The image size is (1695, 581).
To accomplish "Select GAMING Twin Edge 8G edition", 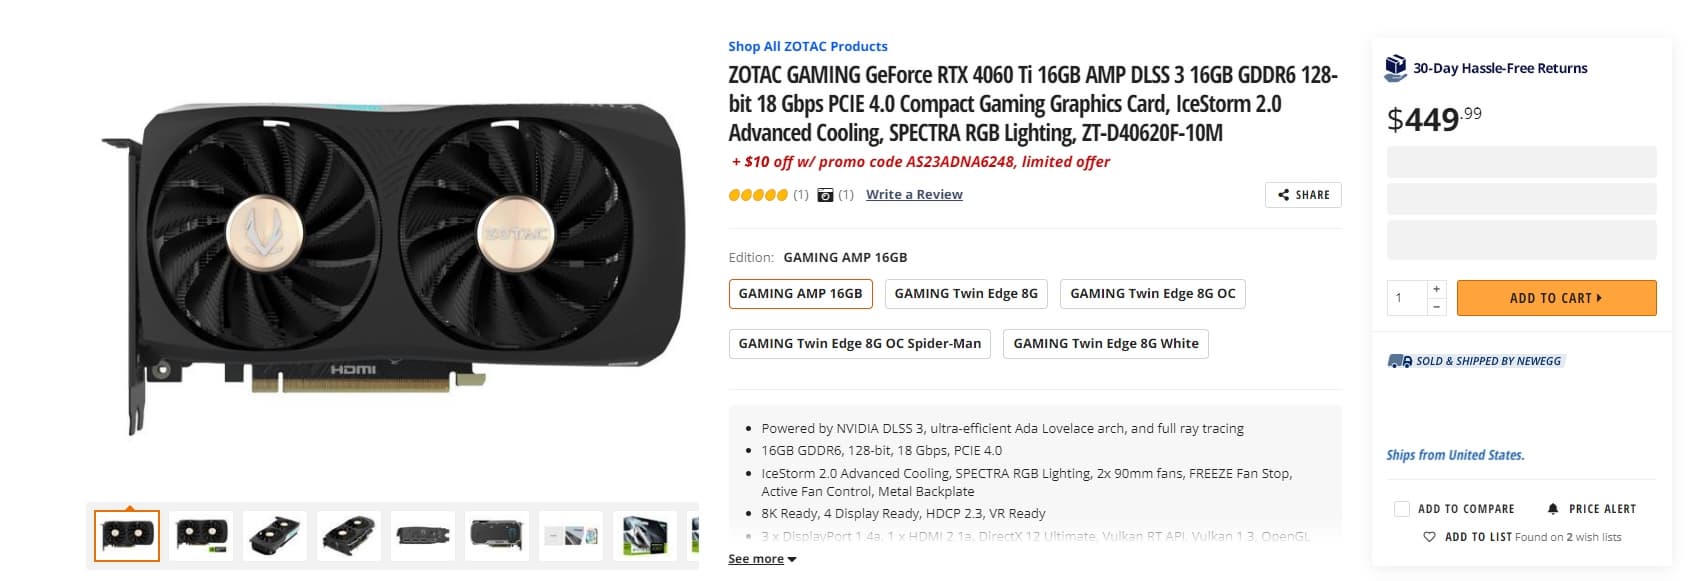I will tap(965, 294).
